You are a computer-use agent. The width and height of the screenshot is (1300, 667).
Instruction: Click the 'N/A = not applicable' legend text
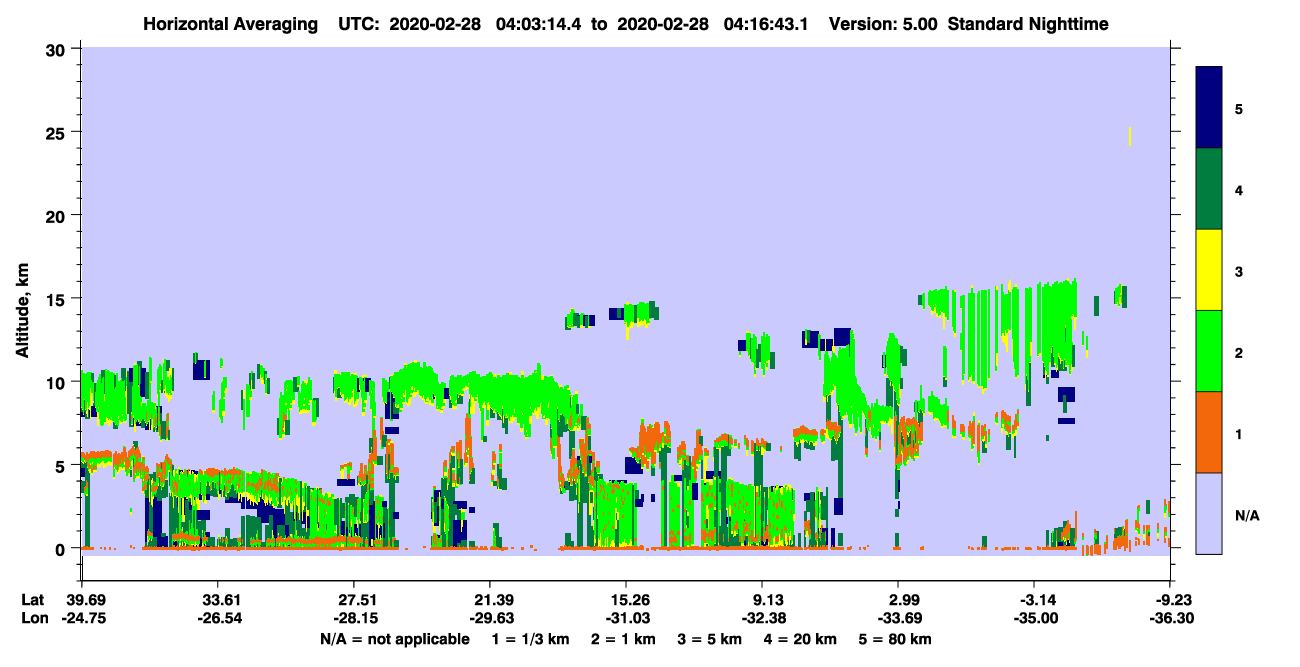coord(394,639)
